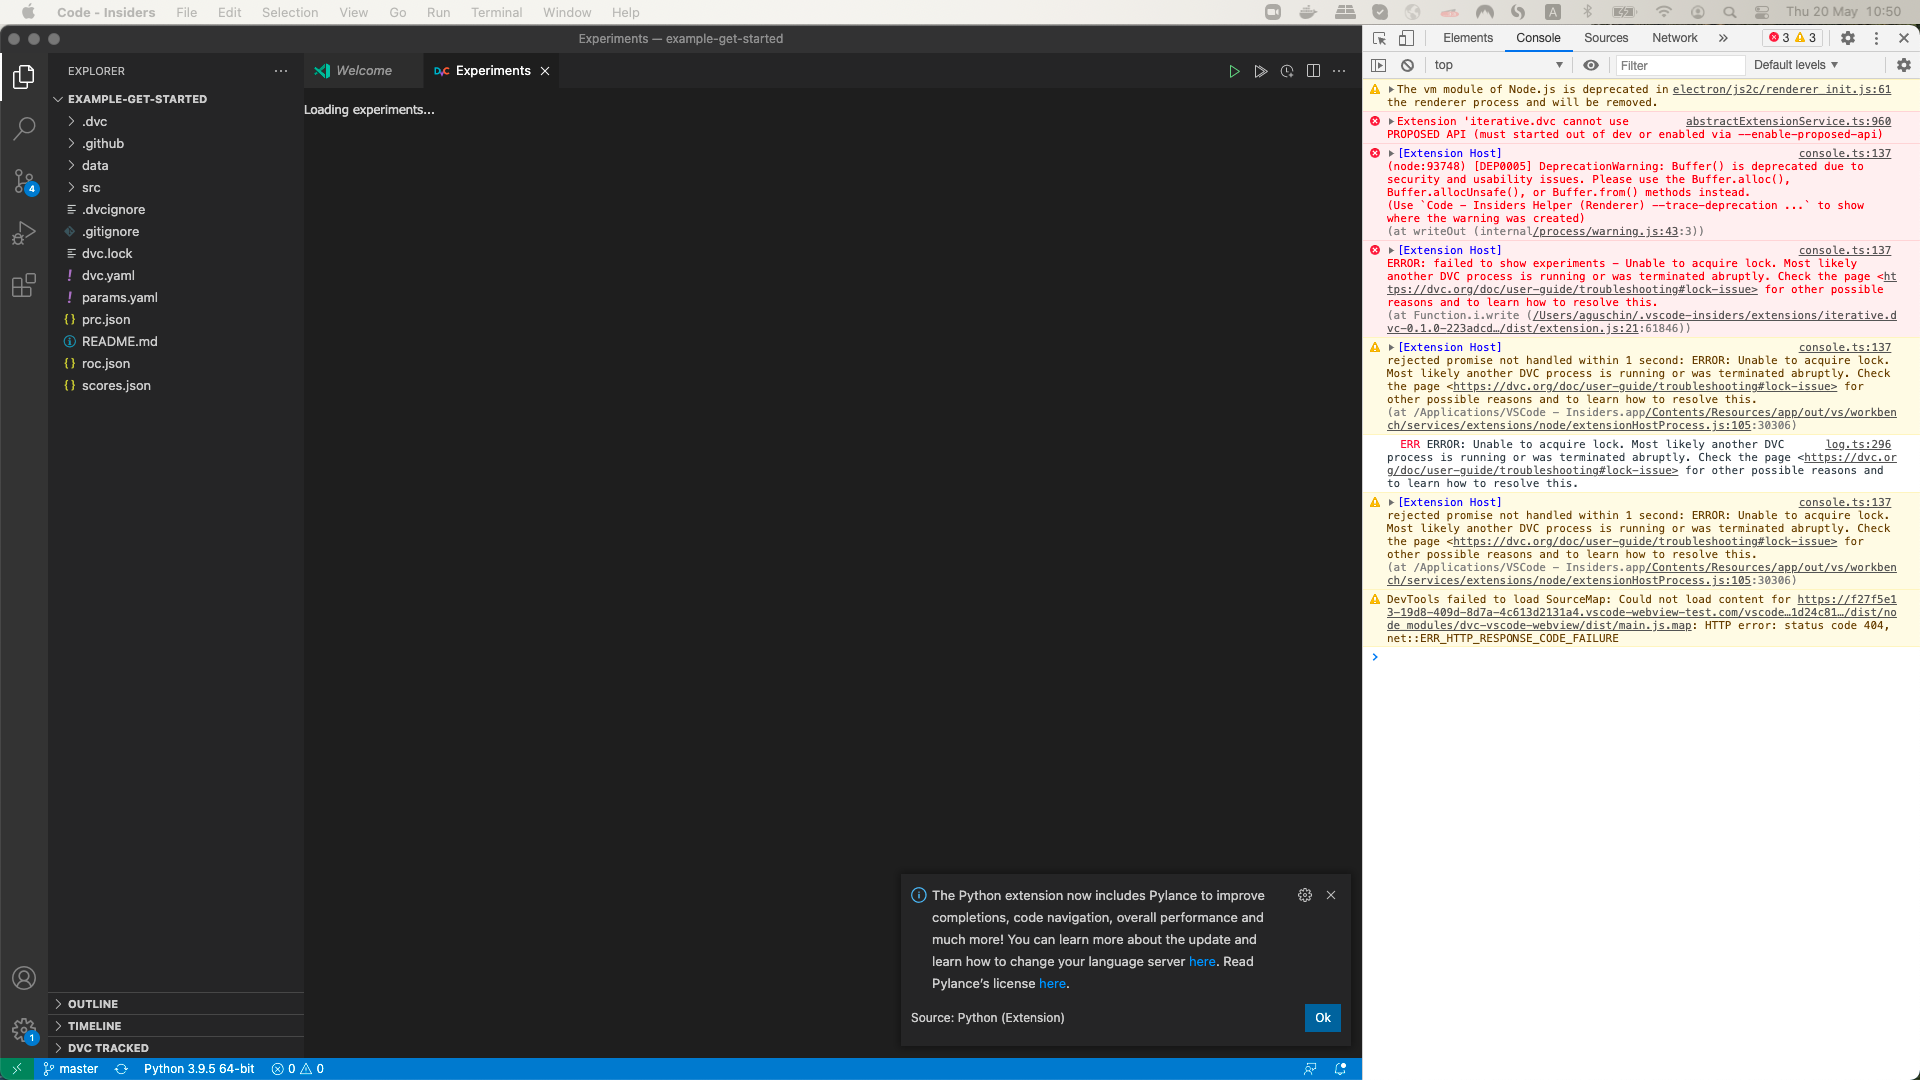The height and width of the screenshot is (1080, 1920).
Task: Open the Manage gear in activity bar
Action: point(24,1029)
